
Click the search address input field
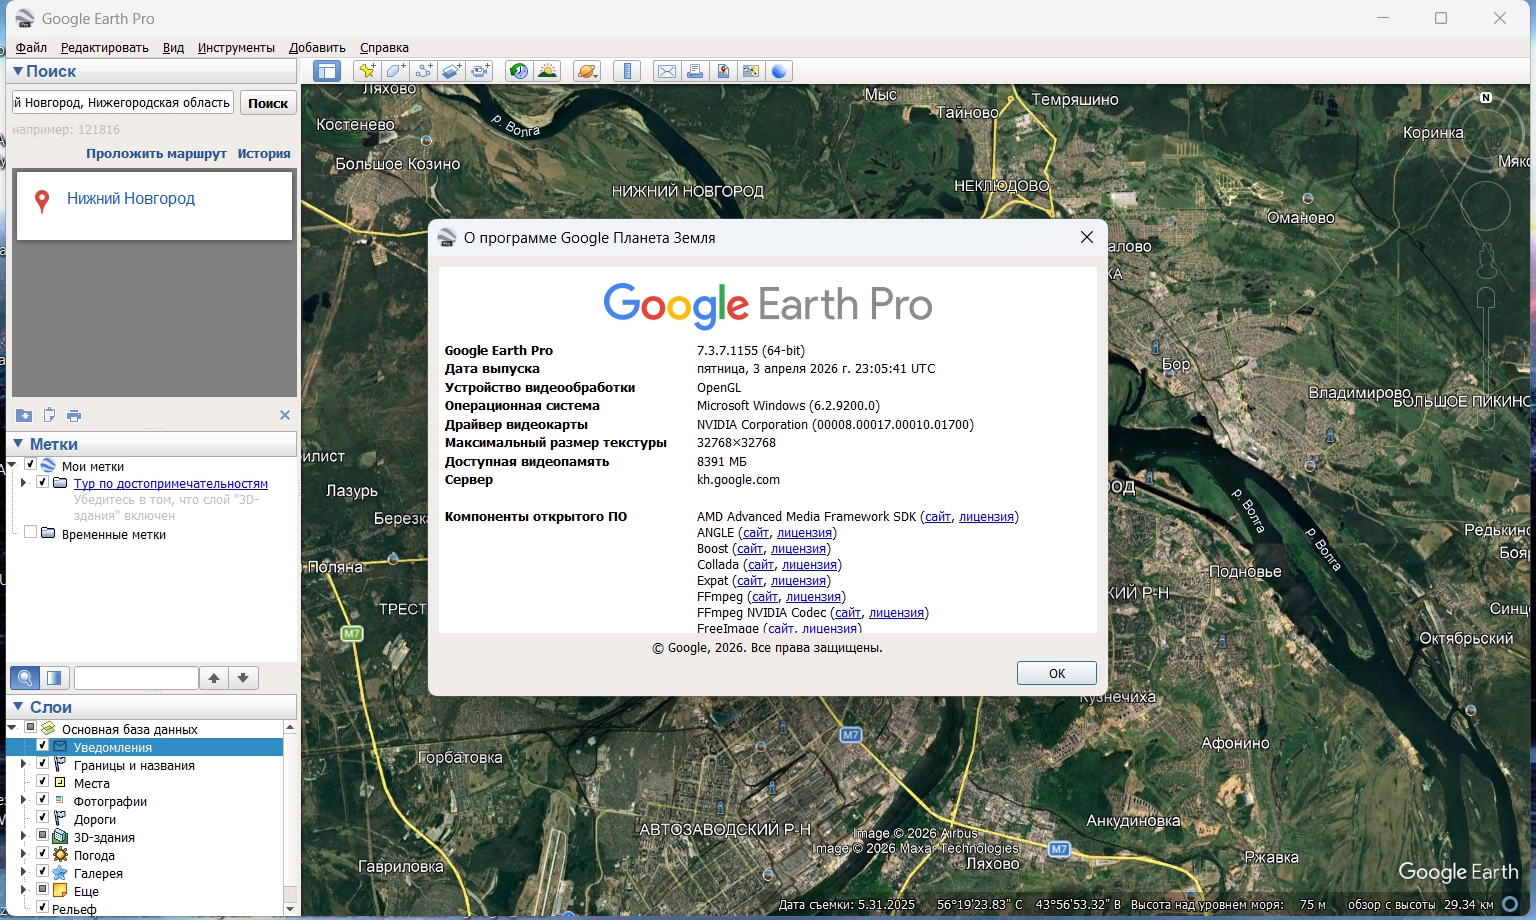coord(122,103)
